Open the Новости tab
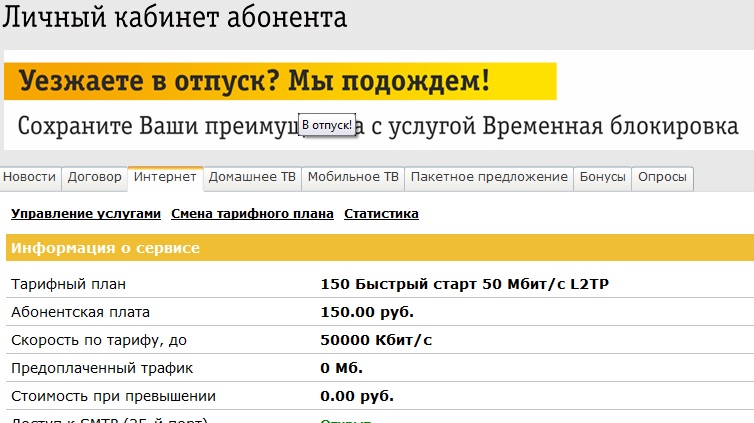 coord(29,178)
